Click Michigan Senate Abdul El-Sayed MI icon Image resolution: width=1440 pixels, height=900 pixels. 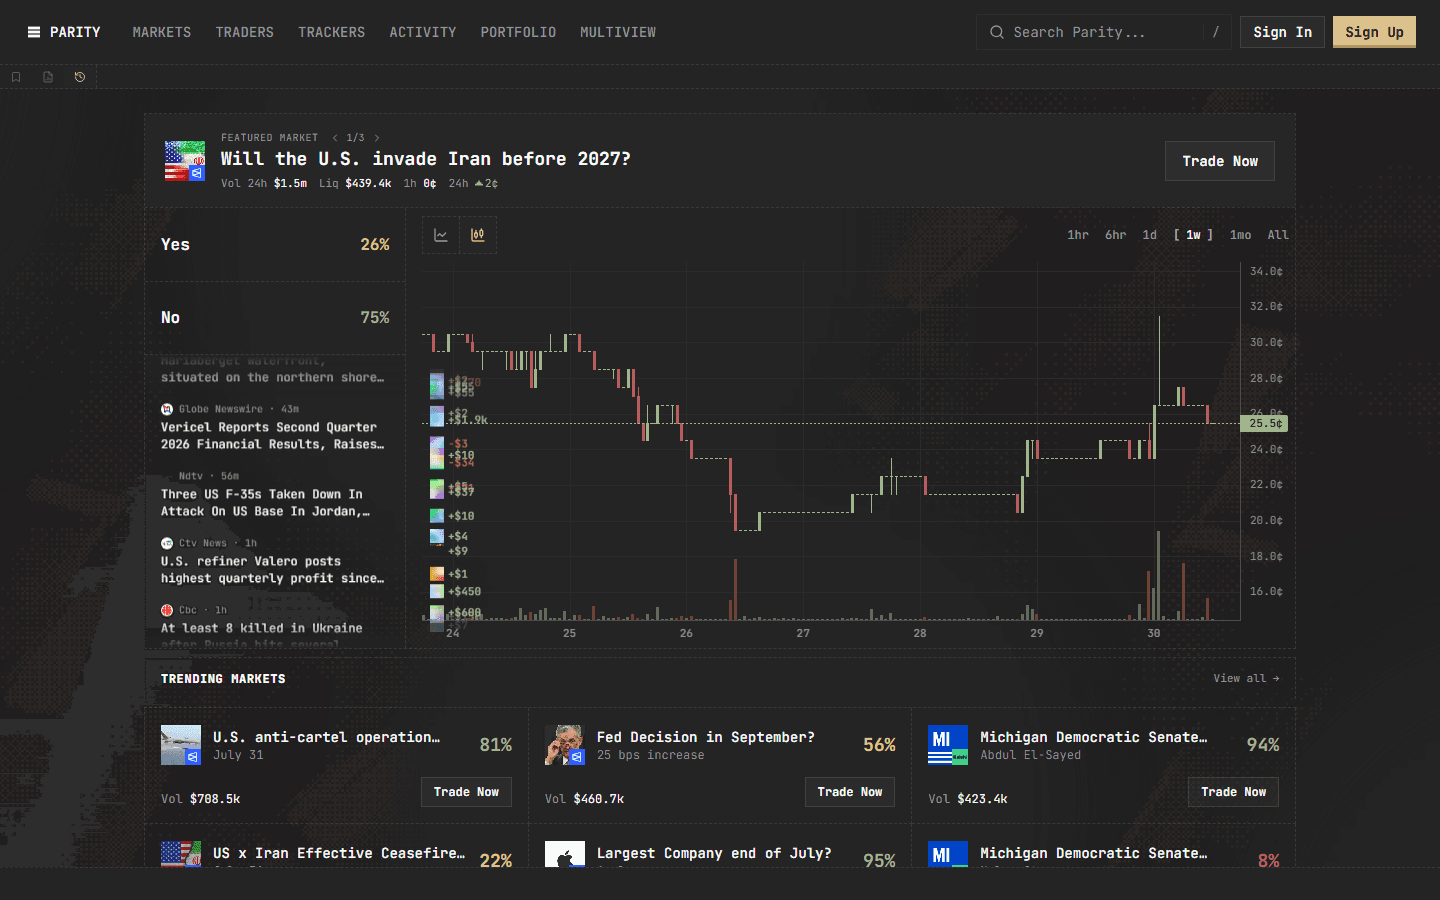tap(948, 745)
